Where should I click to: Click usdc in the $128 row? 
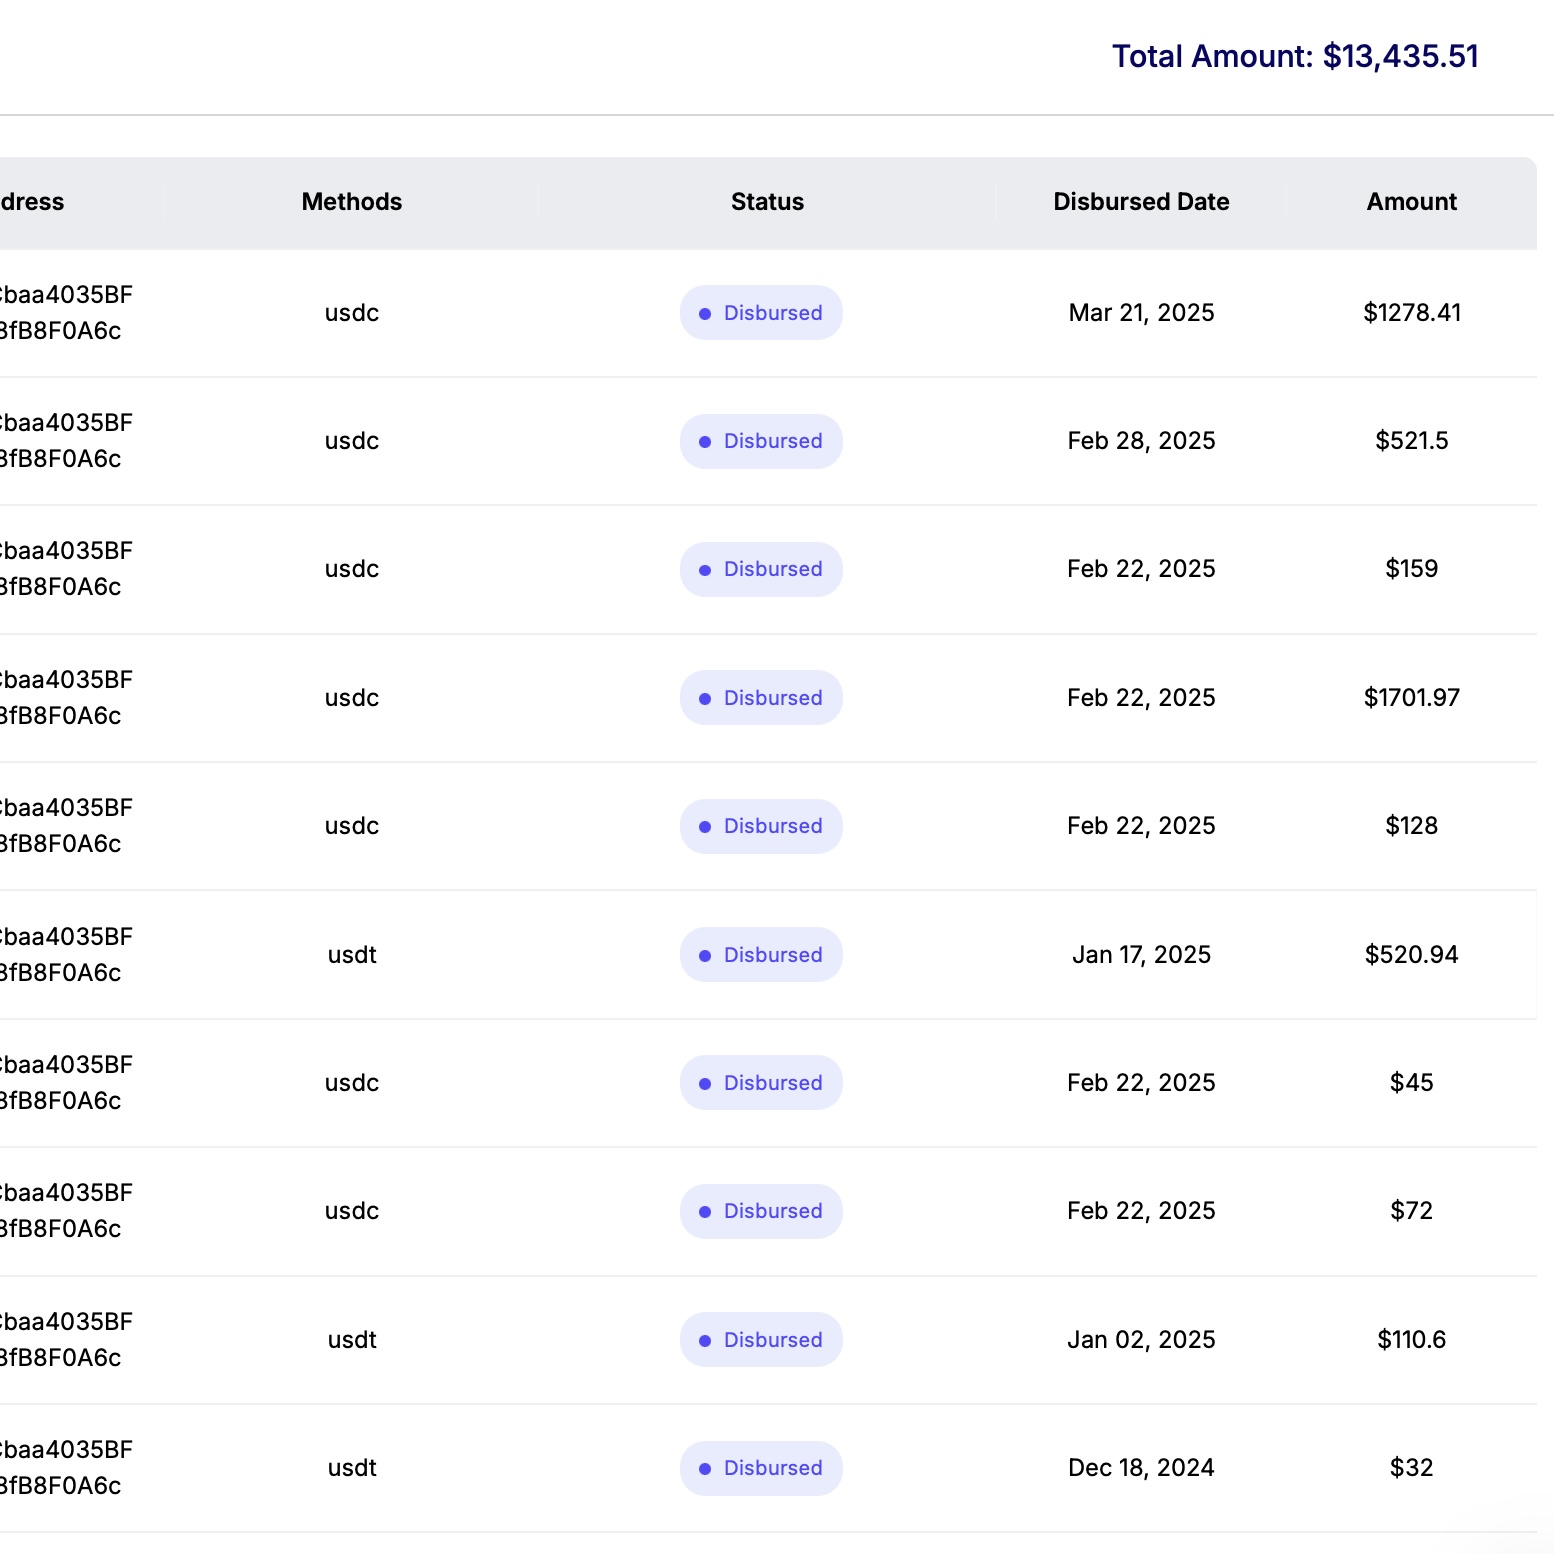point(352,826)
